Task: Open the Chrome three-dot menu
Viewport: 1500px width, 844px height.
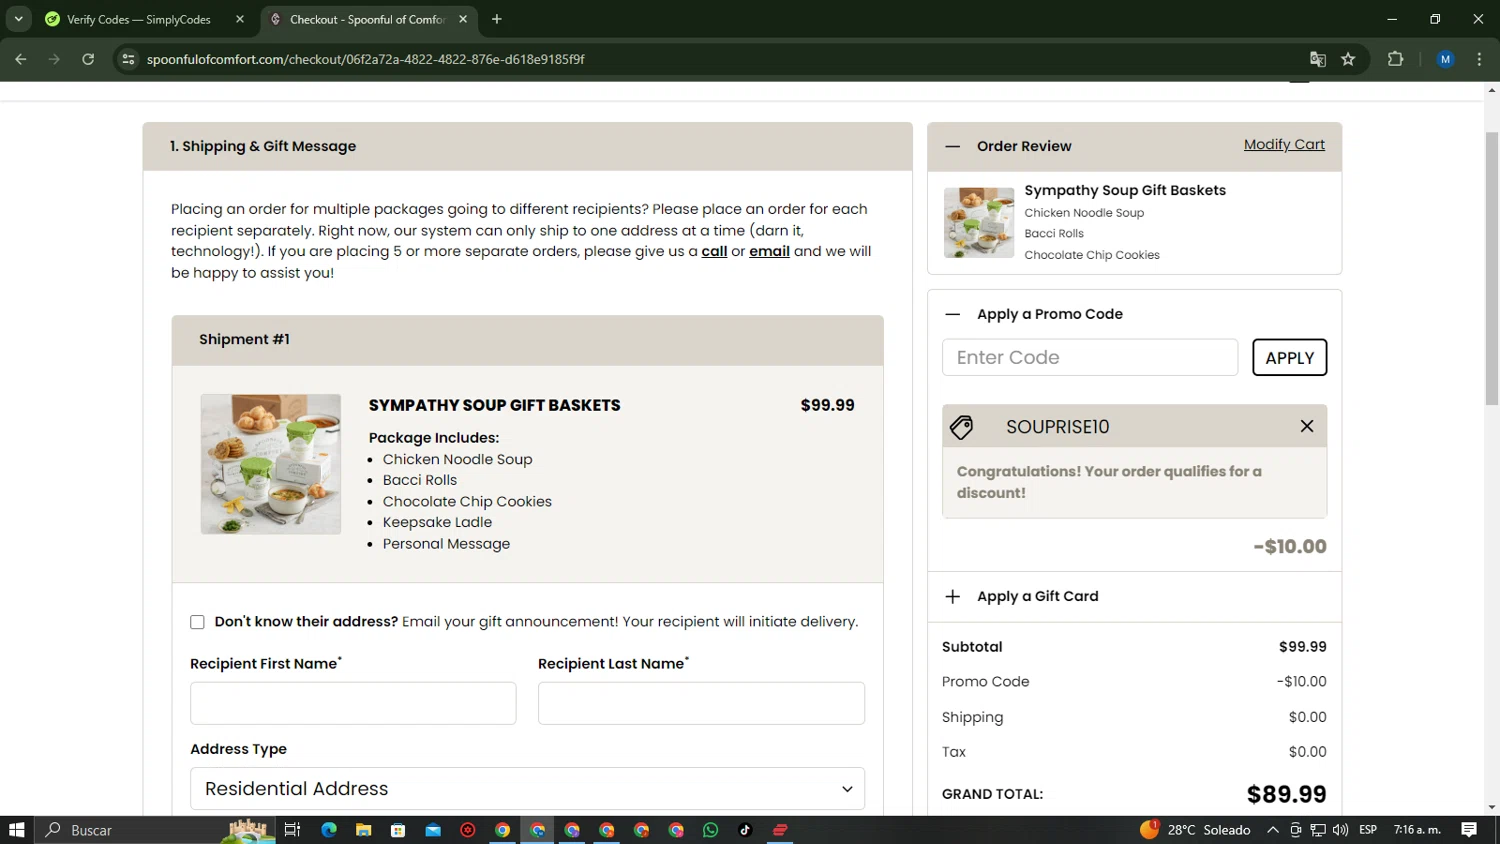Action: [x=1479, y=59]
